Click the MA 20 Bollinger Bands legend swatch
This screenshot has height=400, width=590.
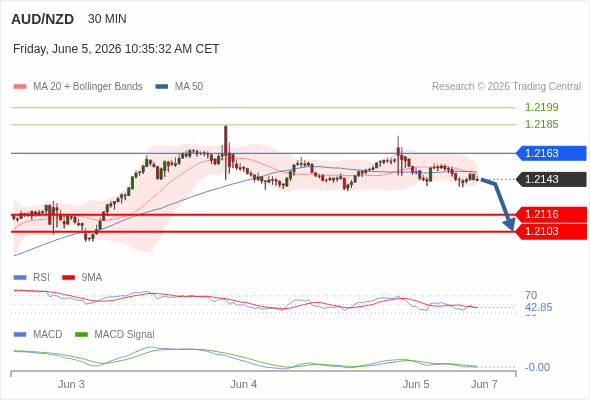pos(20,87)
